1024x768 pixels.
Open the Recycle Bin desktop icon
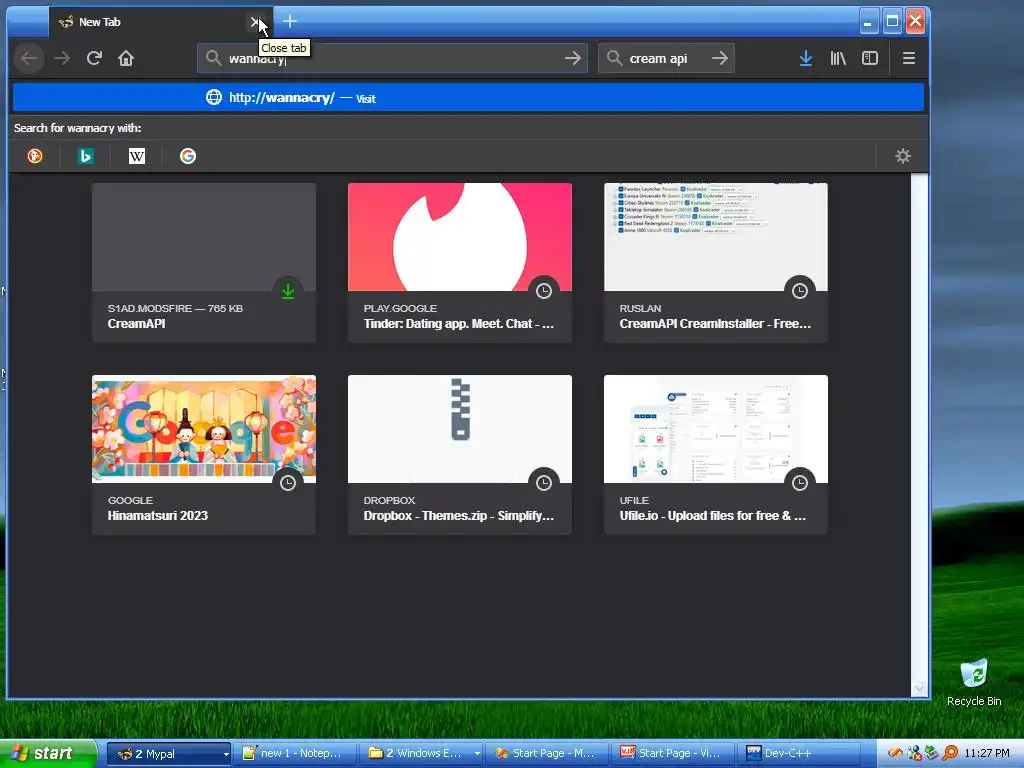point(974,683)
